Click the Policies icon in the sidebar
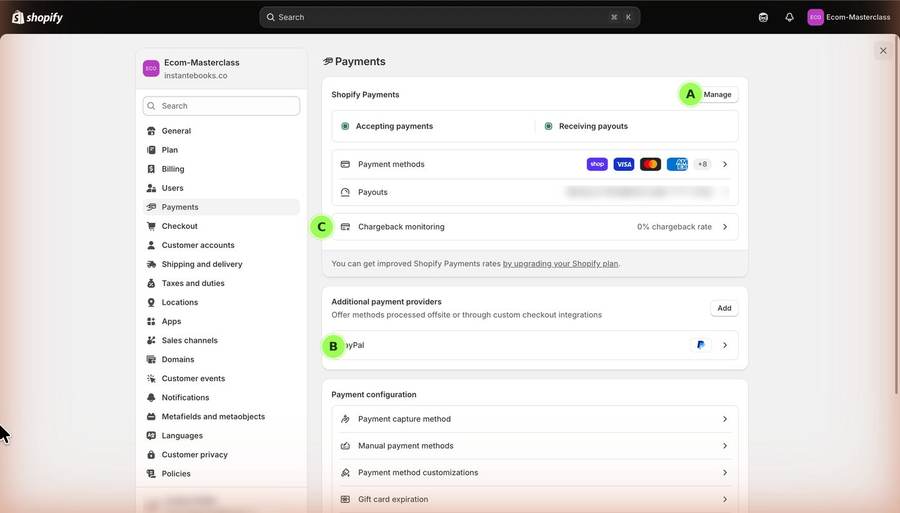 (x=151, y=473)
